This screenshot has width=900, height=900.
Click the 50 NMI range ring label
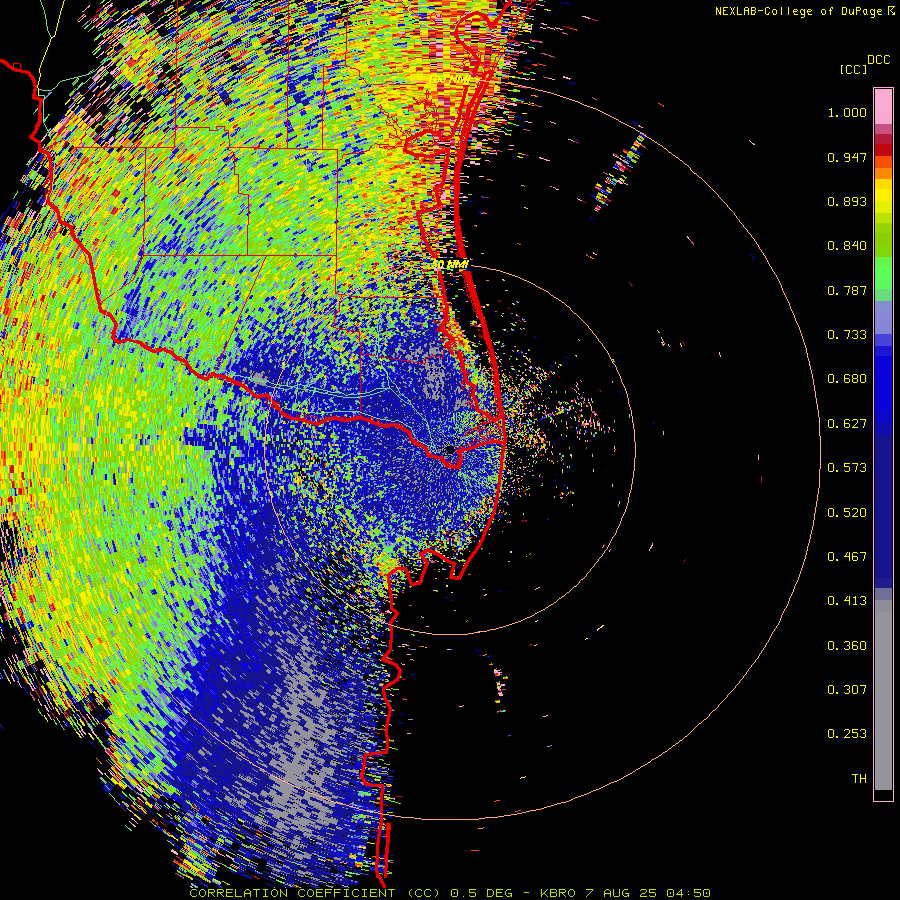(449, 265)
